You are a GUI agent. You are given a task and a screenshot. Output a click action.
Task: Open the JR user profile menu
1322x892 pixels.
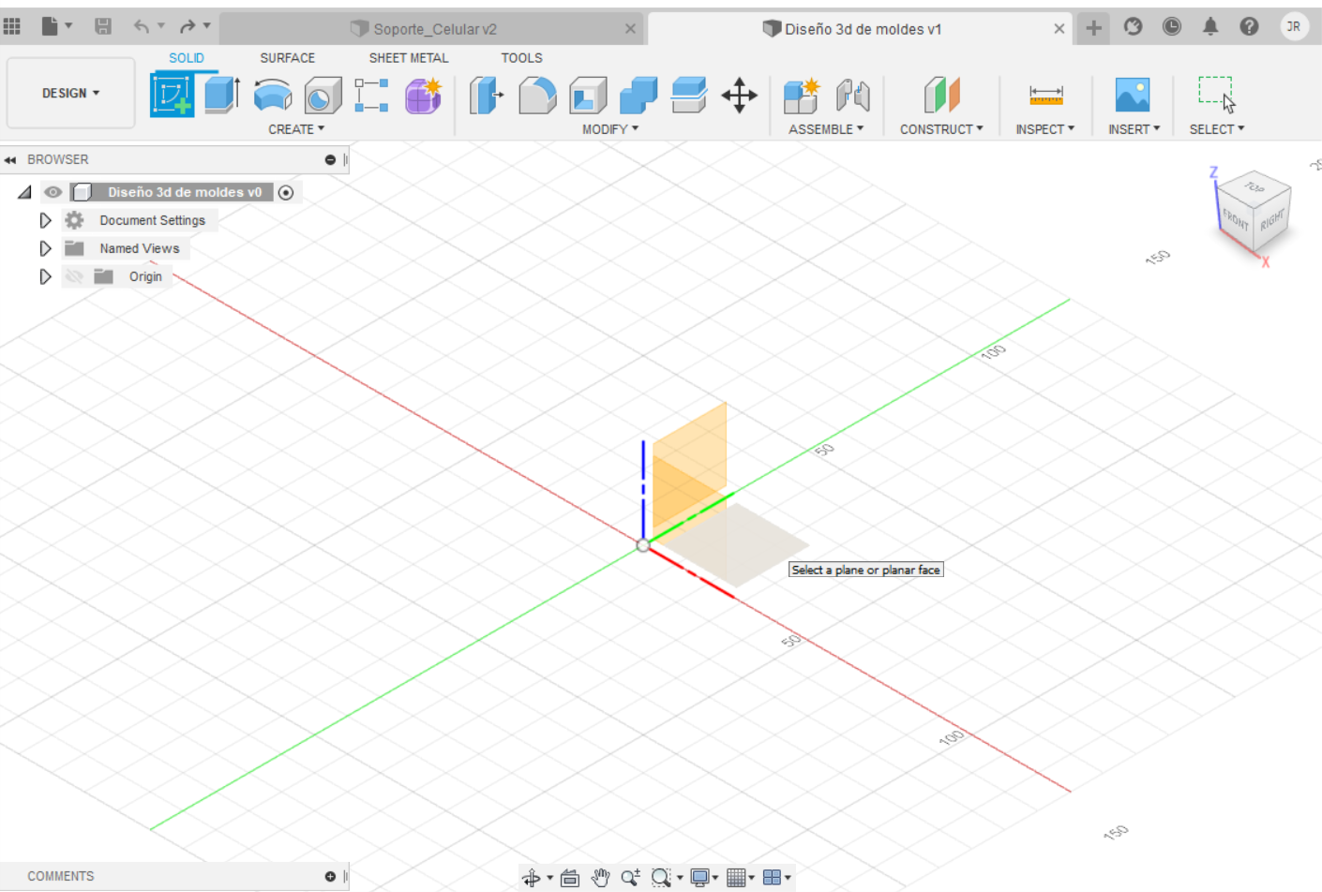1294,27
